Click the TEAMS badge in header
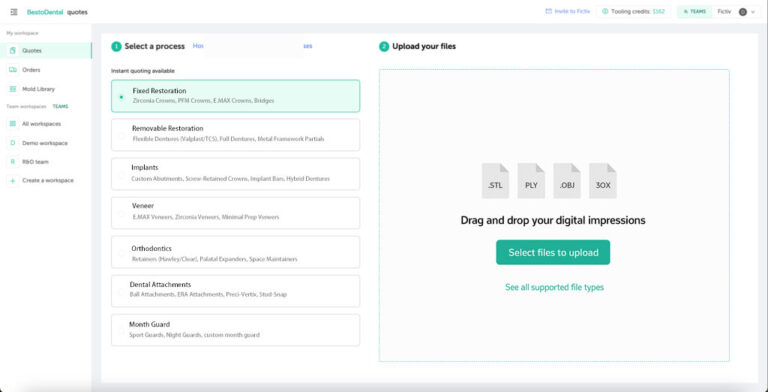The width and height of the screenshot is (768, 392). coord(695,12)
